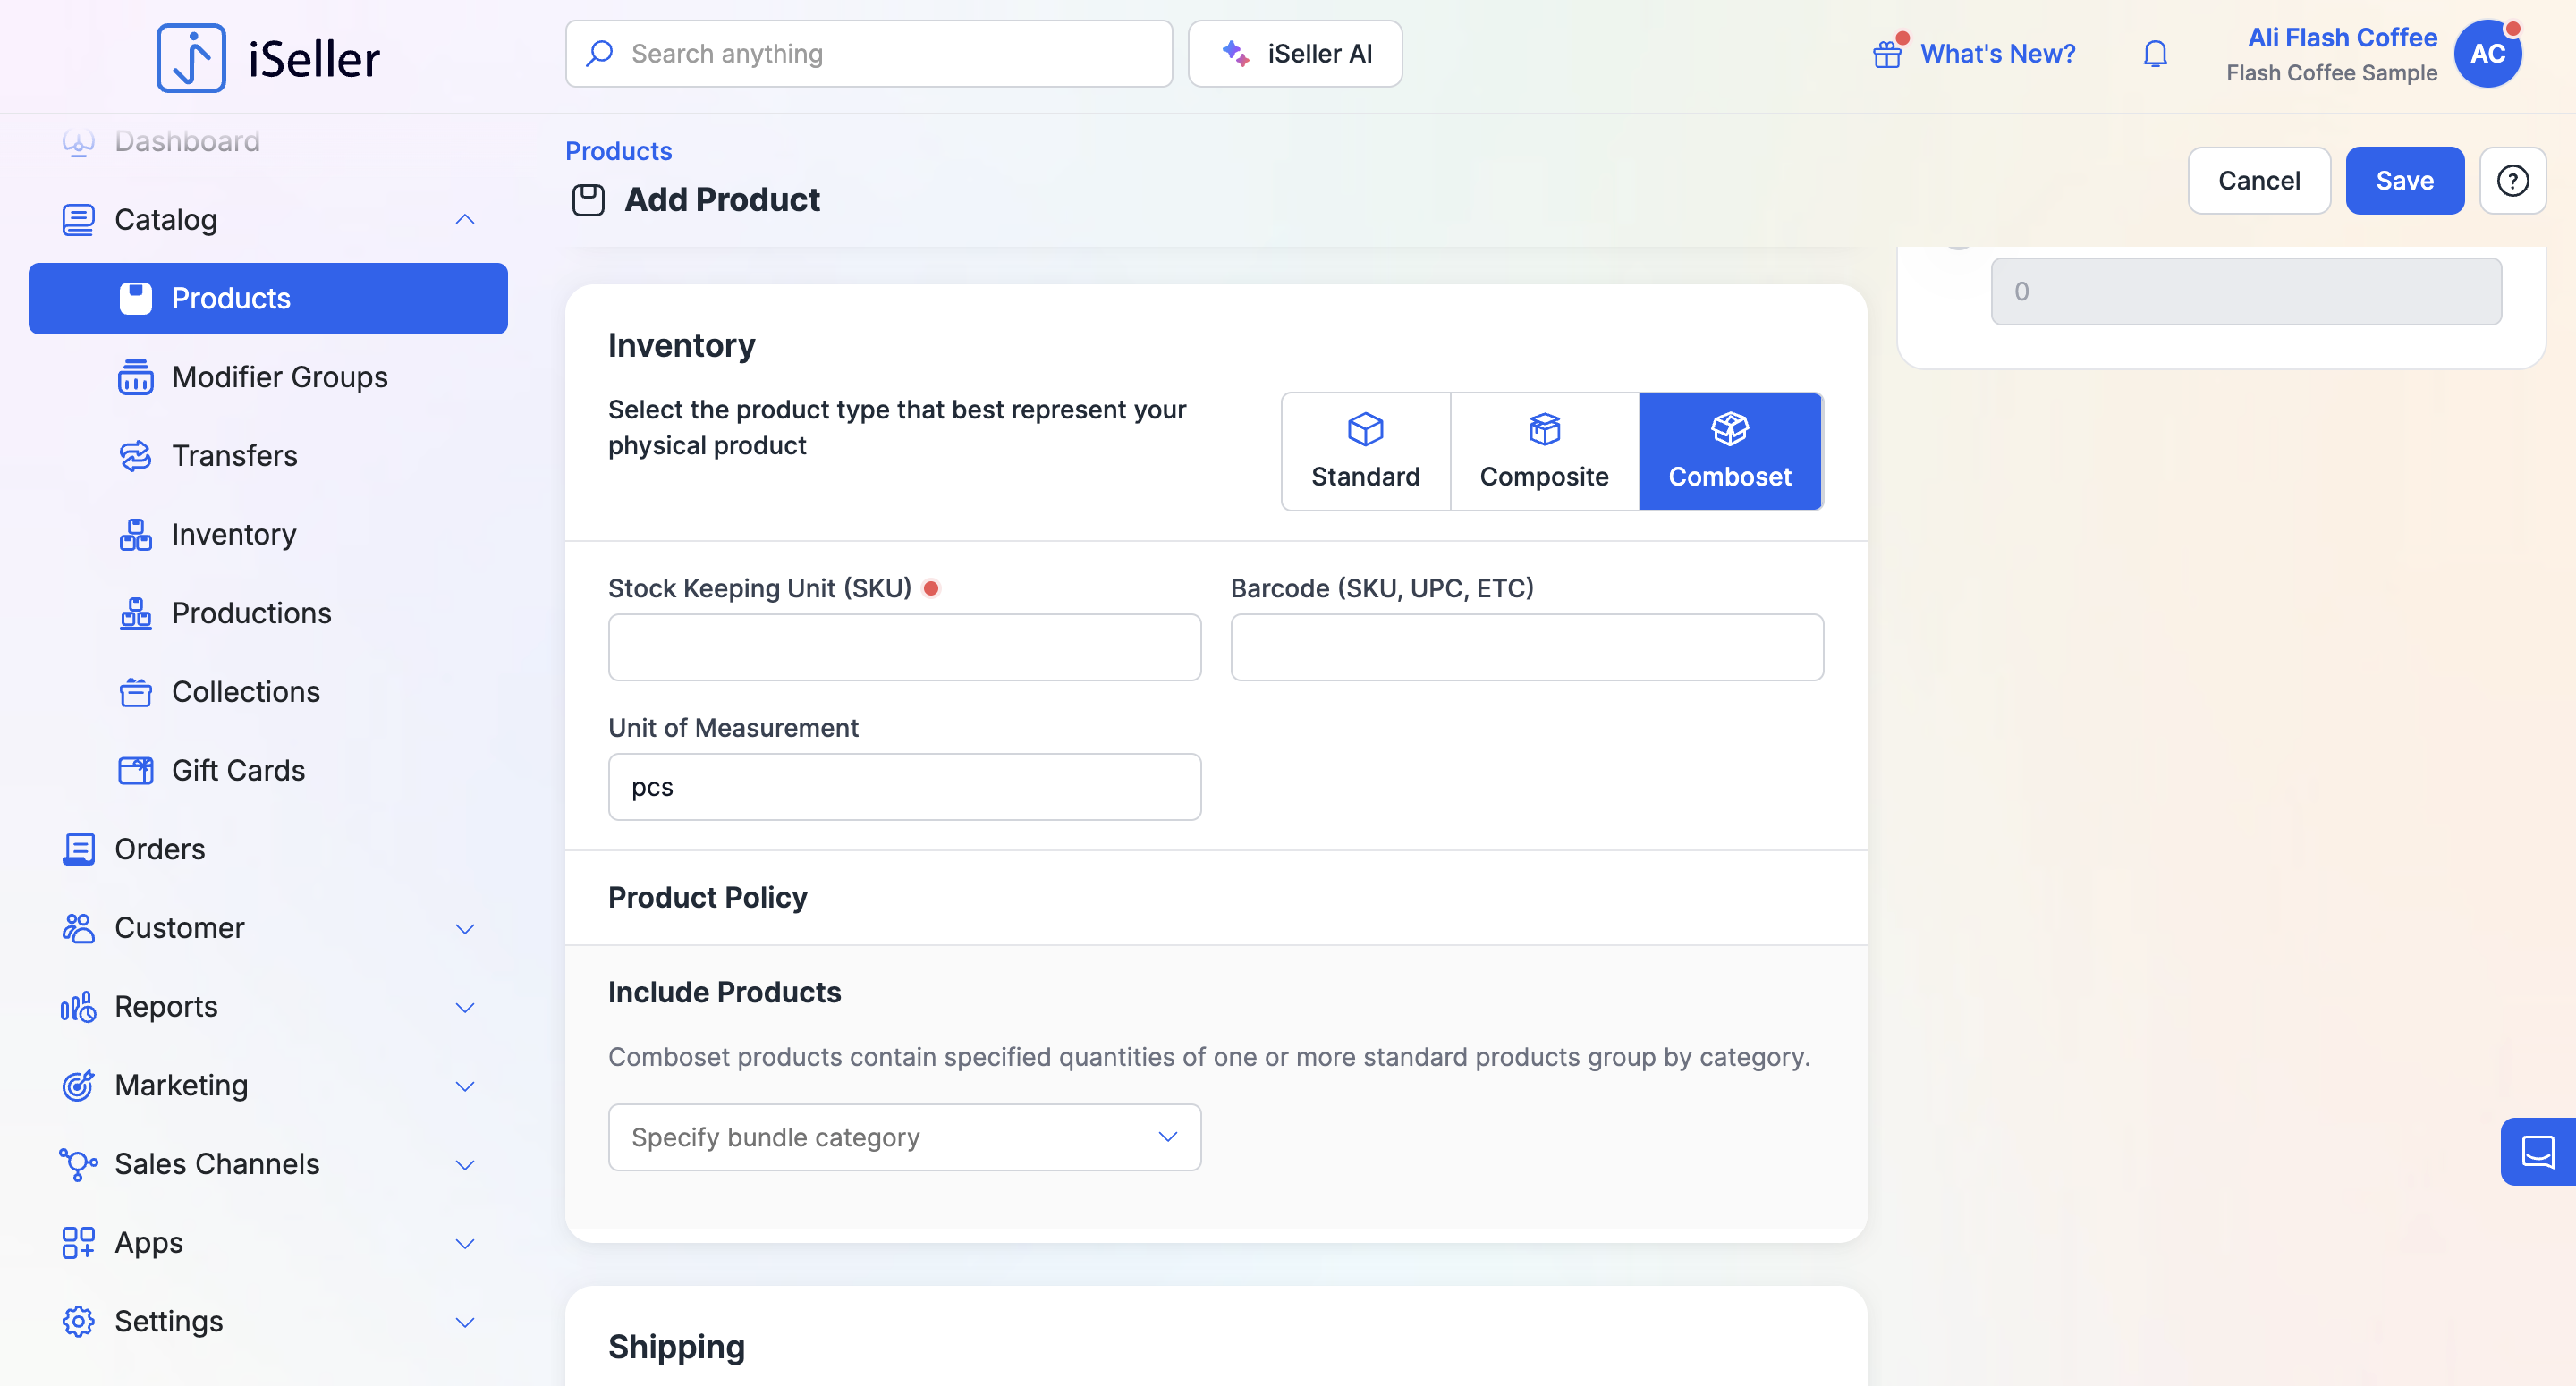Go back to Products breadcrumb
2576x1386 pixels.
coord(618,151)
